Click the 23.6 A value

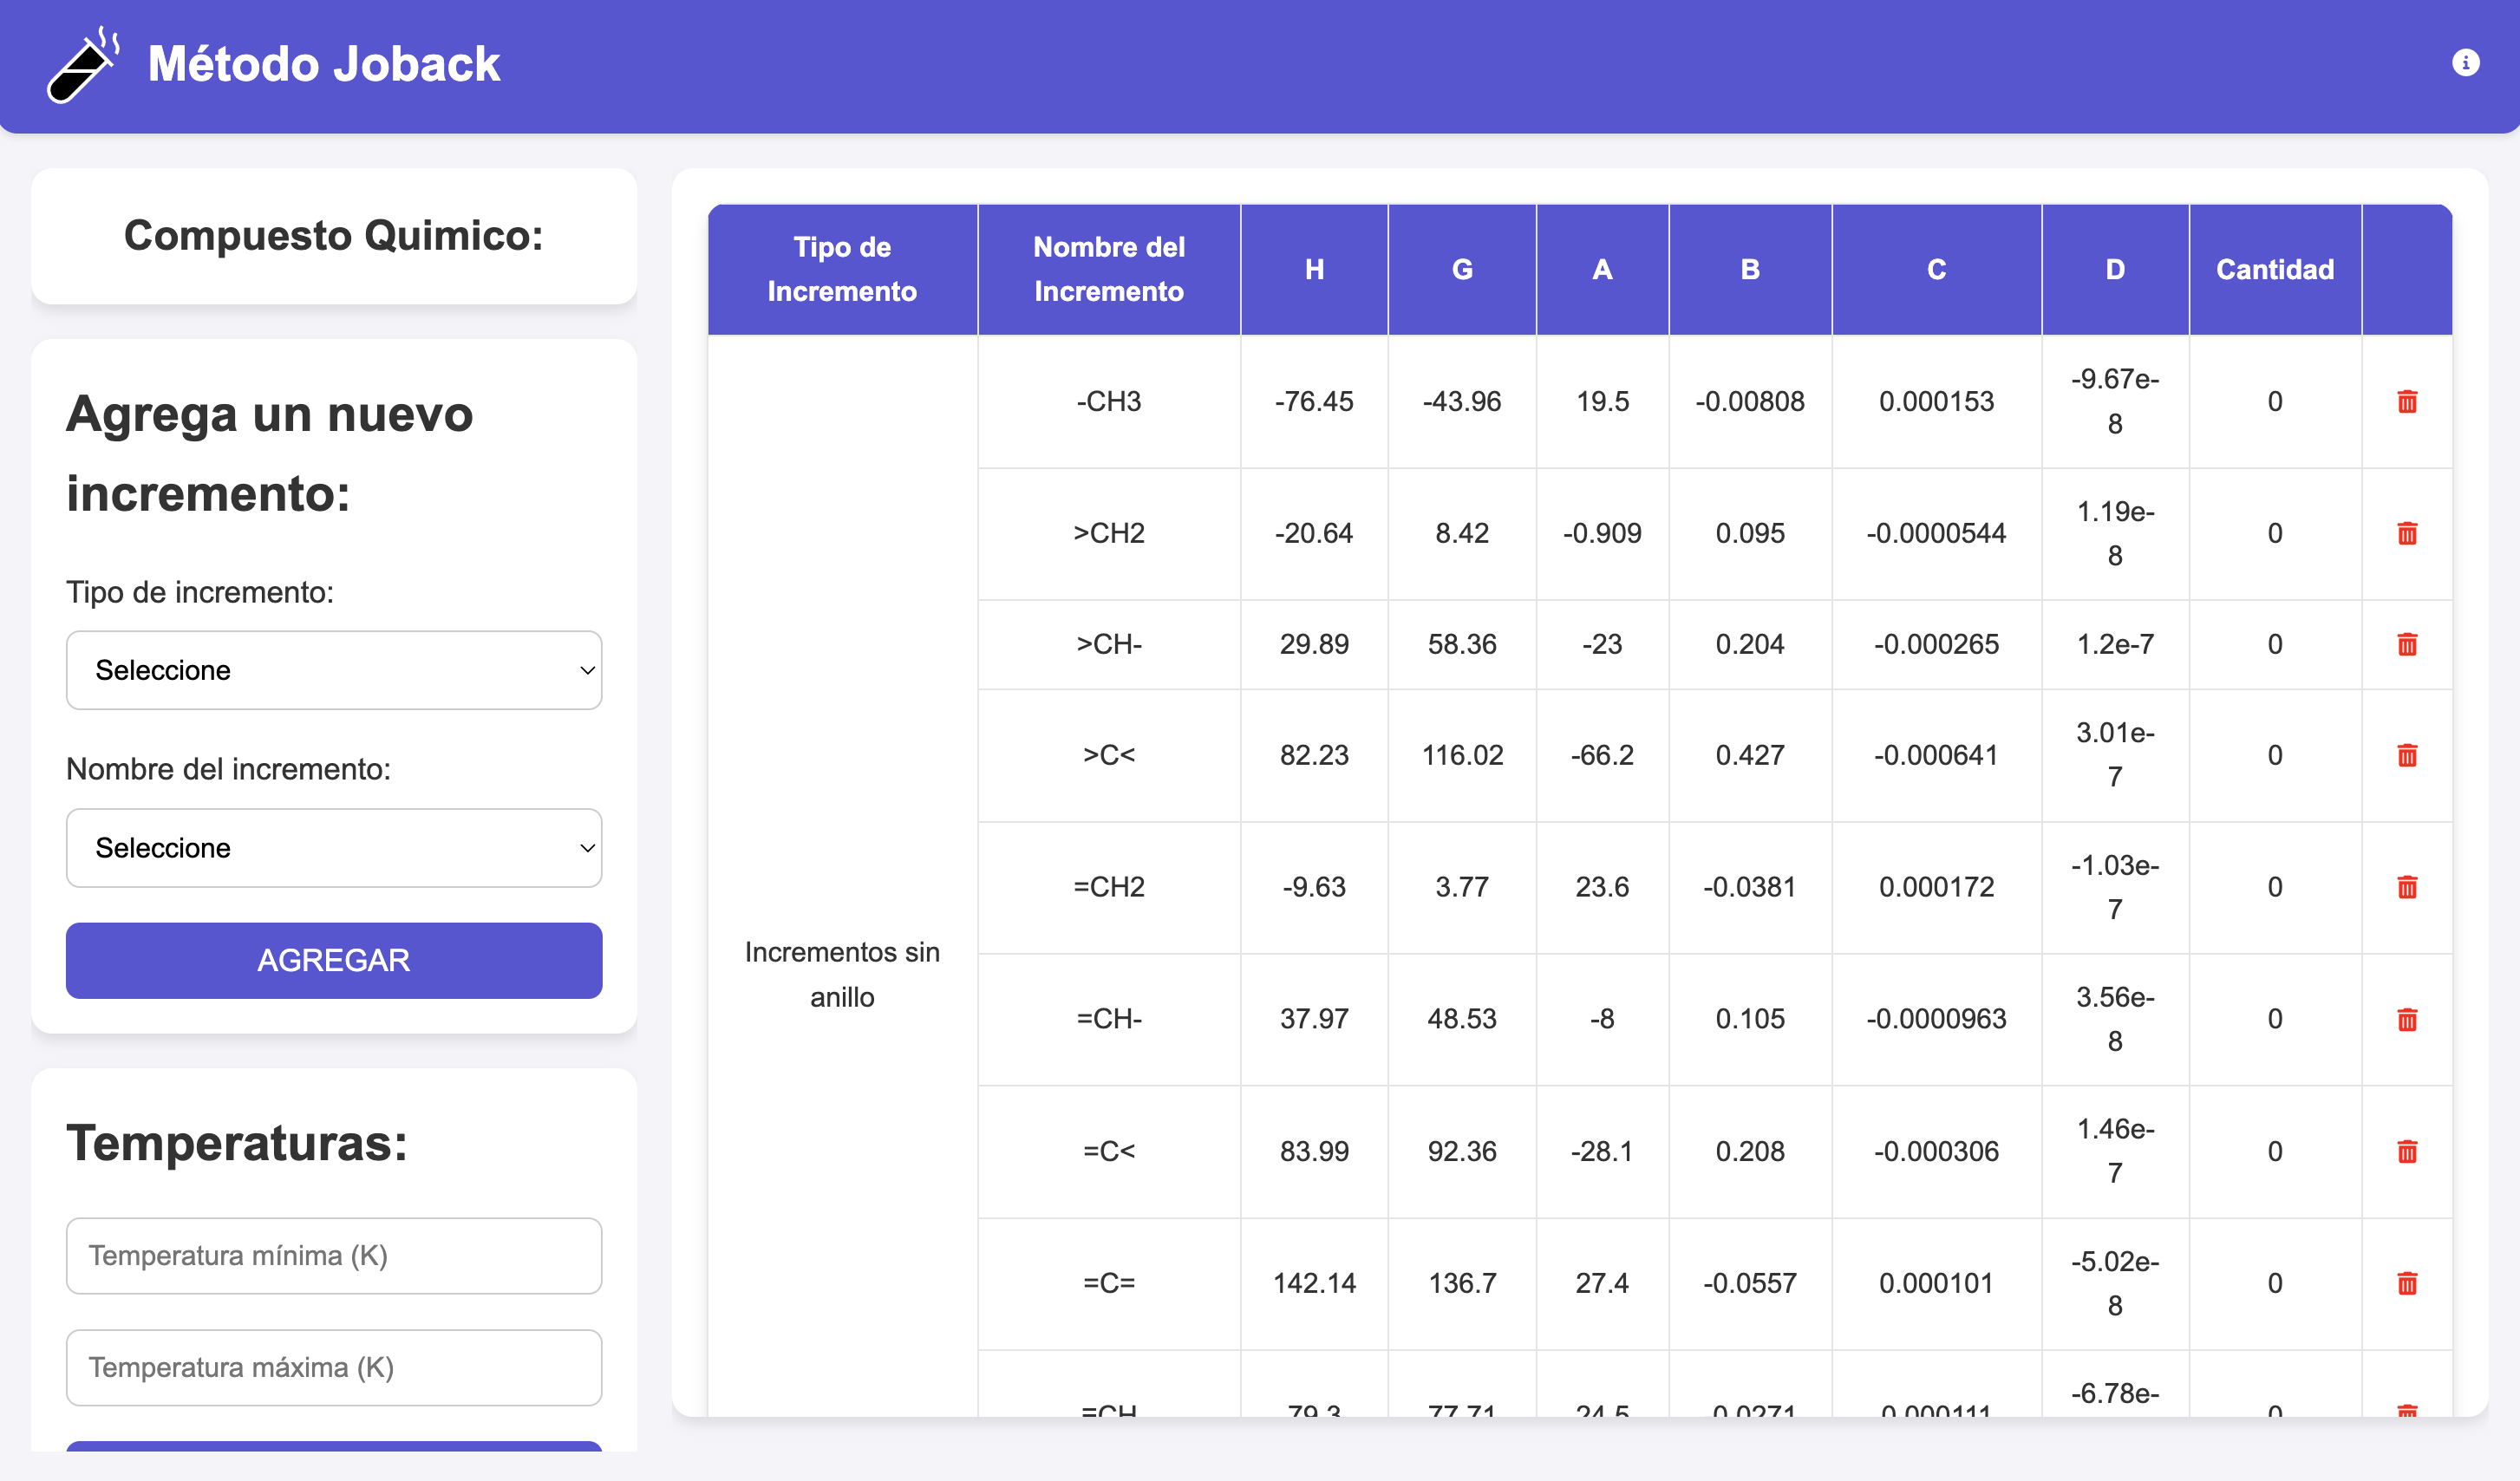coord(1602,887)
